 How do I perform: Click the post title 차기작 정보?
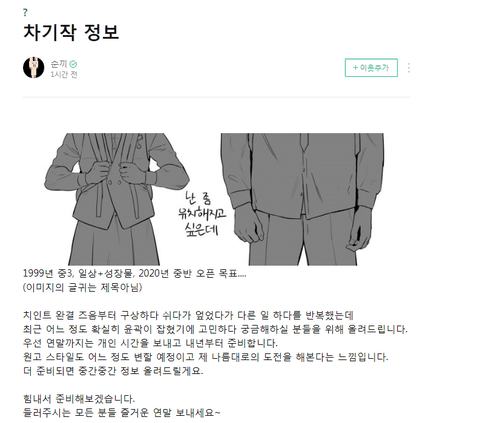click(71, 32)
